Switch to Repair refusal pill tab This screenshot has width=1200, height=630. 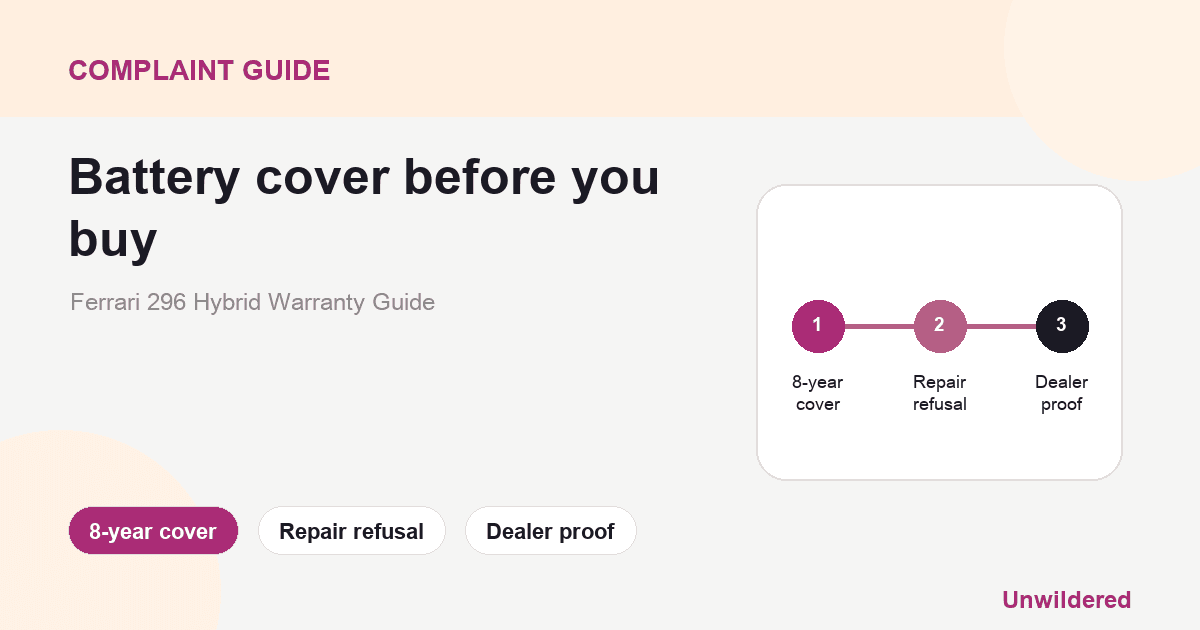click(x=352, y=531)
